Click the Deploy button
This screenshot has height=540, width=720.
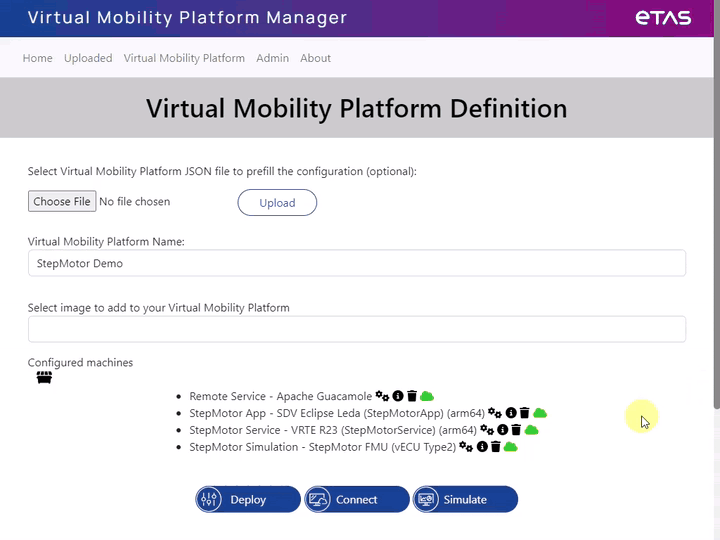click(x=248, y=499)
